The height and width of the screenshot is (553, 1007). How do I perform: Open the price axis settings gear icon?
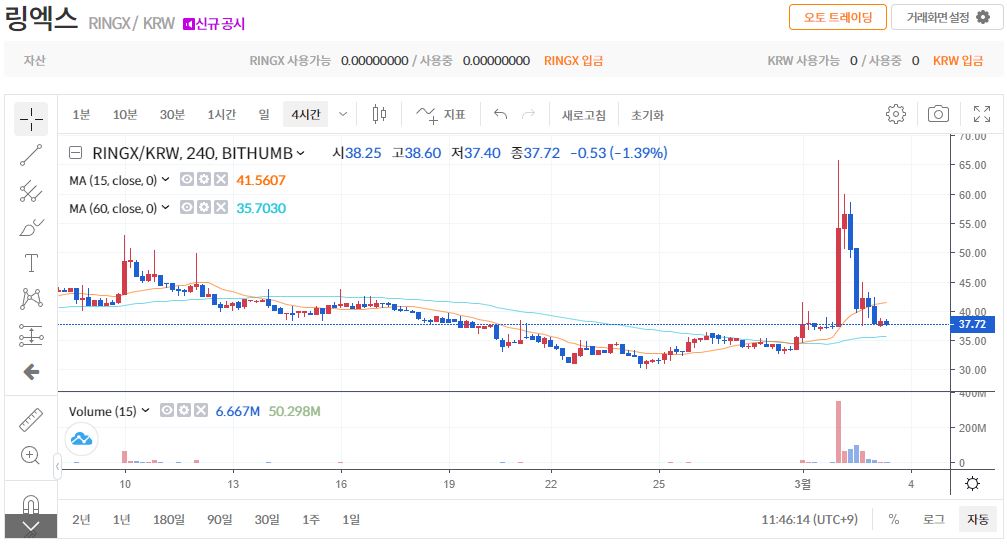[972, 484]
